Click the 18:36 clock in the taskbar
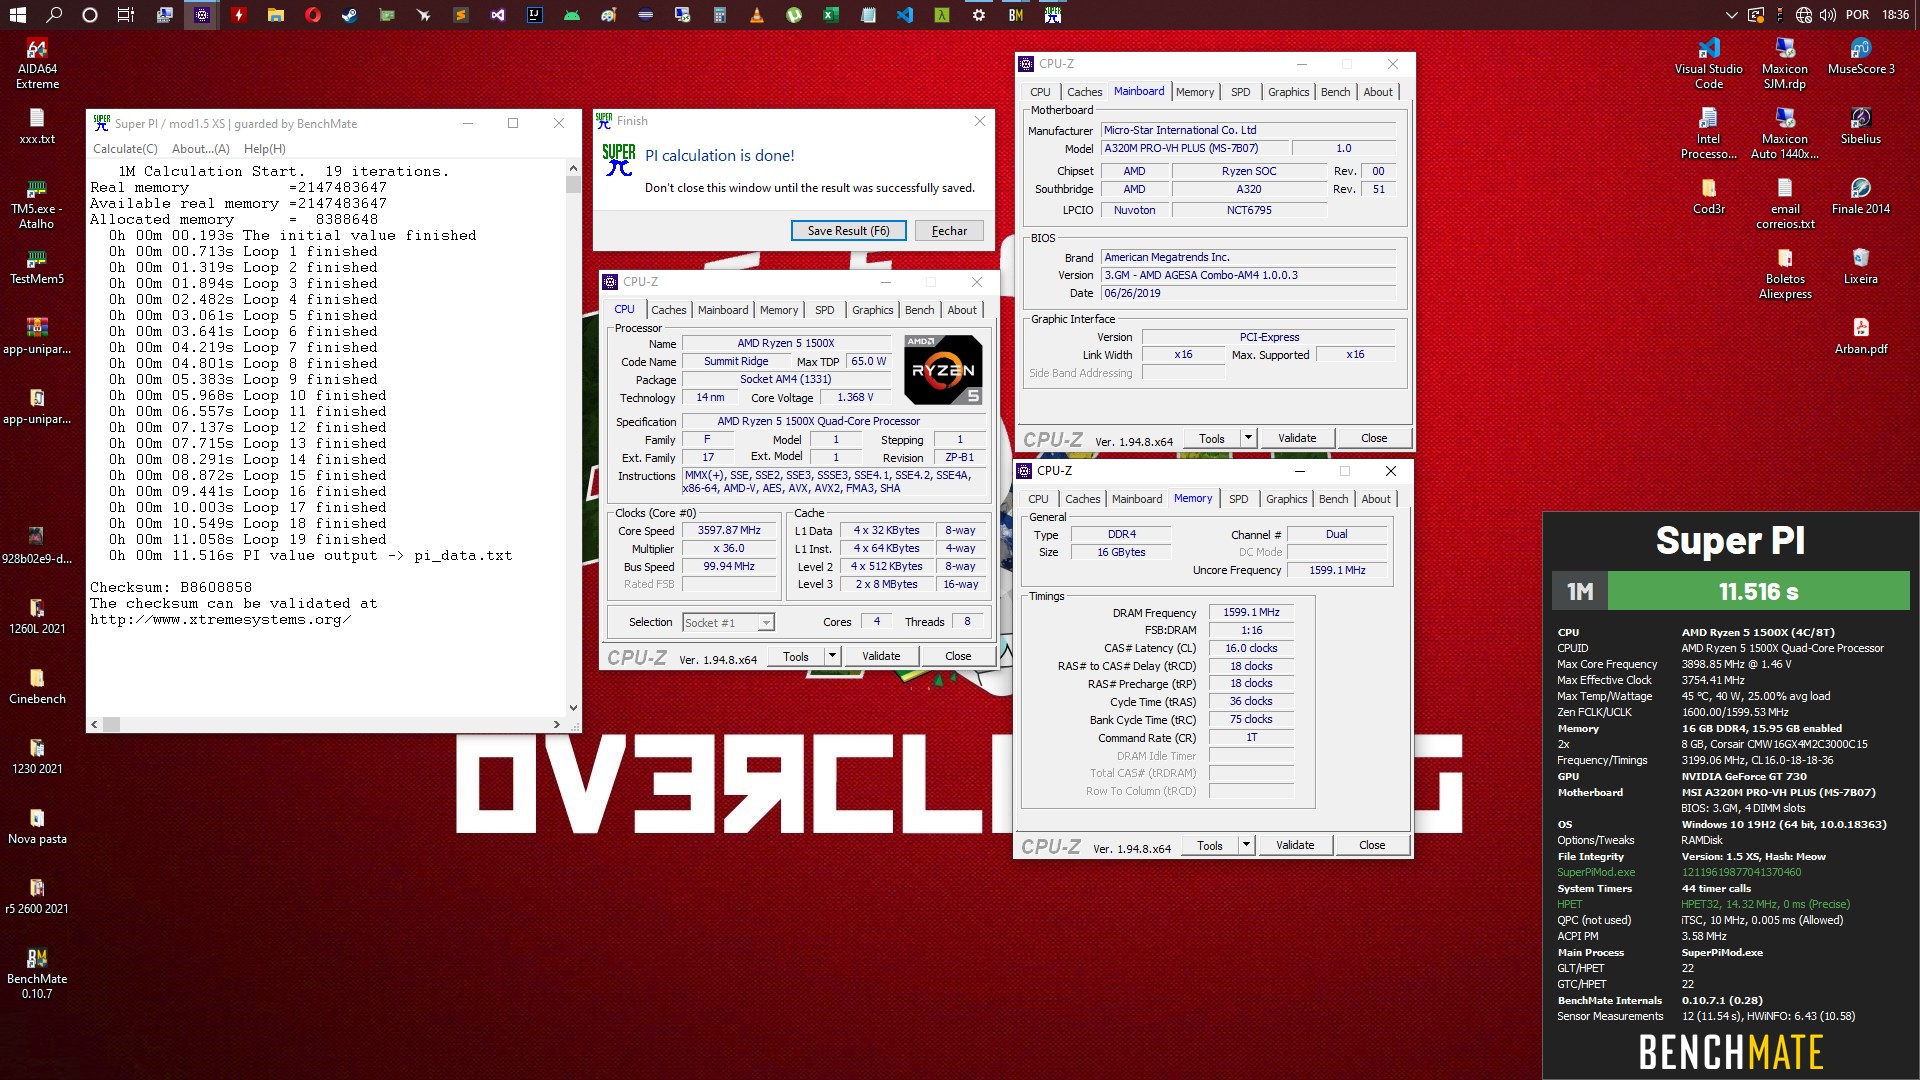The width and height of the screenshot is (1920, 1080). pyautogui.click(x=1895, y=15)
